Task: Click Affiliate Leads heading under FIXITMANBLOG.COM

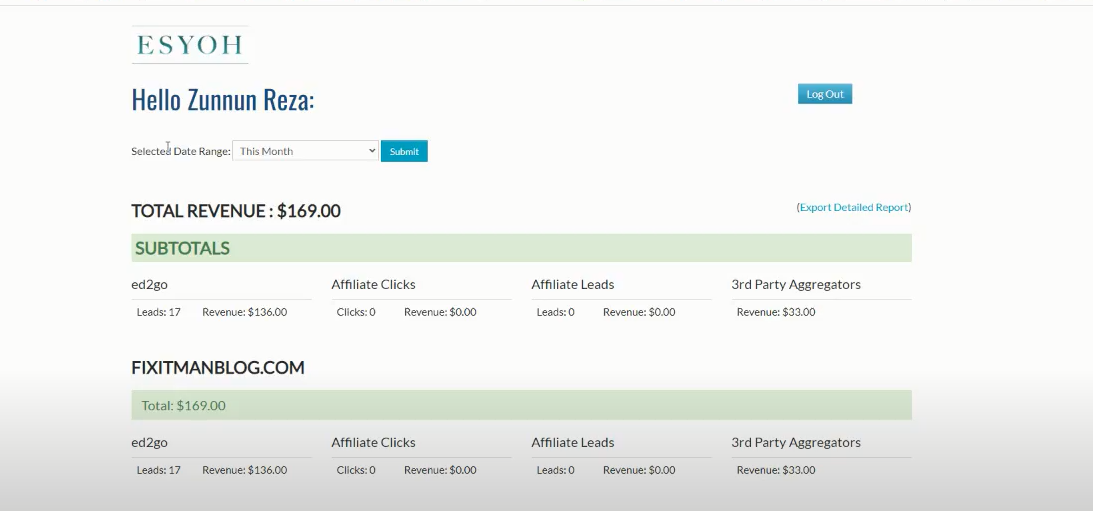Action: click(573, 443)
